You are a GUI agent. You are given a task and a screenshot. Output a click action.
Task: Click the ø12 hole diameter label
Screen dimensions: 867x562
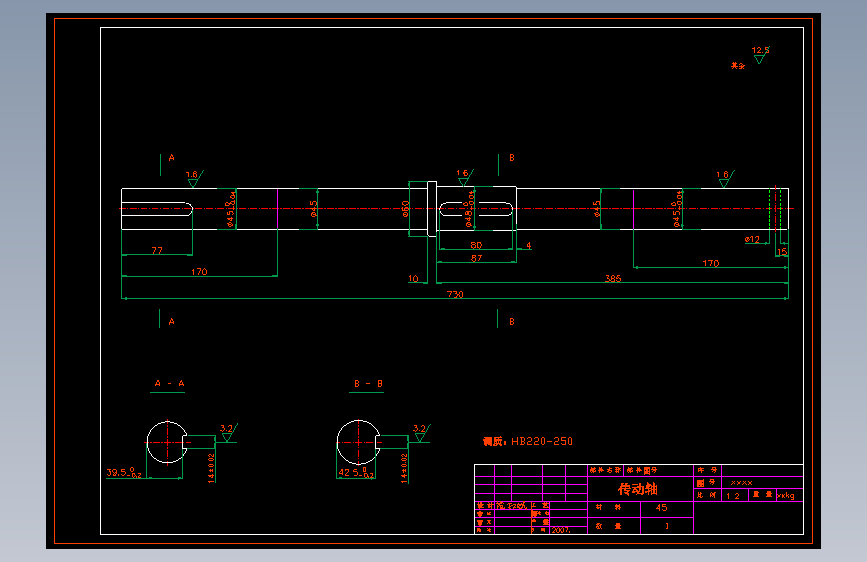pyautogui.click(x=752, y=239)
